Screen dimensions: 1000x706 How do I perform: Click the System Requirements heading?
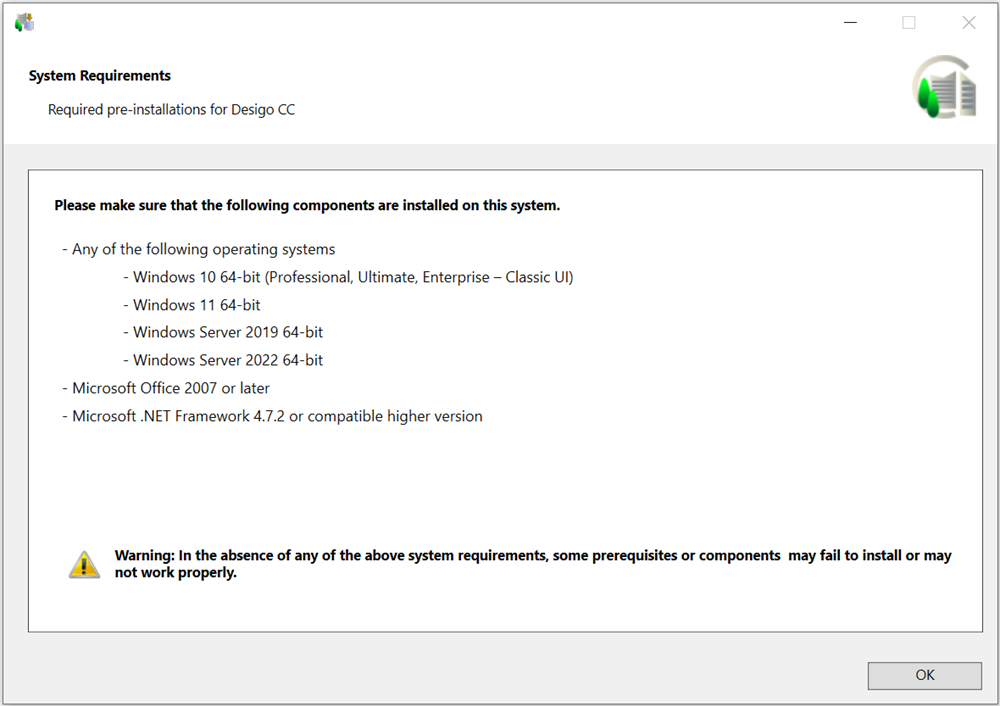tap(100, 76)
